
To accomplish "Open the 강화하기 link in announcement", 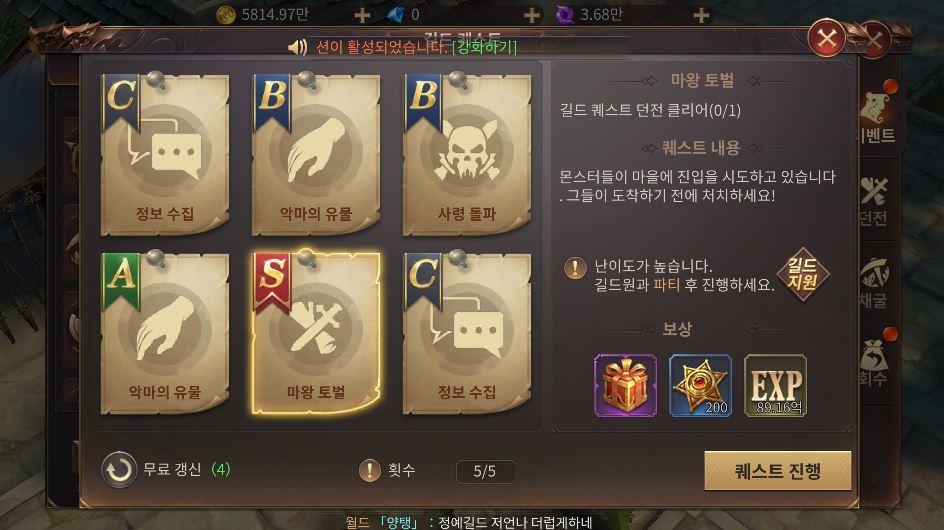I will pos(484,47).
